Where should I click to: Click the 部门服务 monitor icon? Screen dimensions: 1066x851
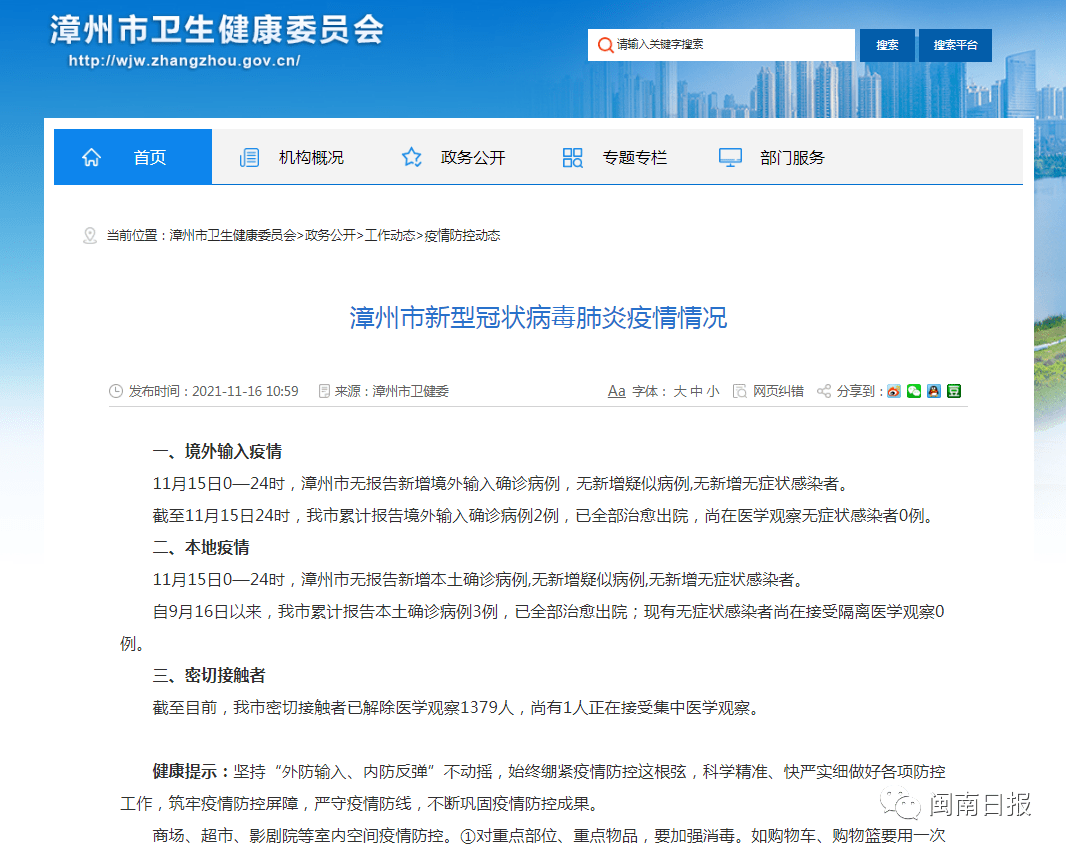tap(730, 158)
